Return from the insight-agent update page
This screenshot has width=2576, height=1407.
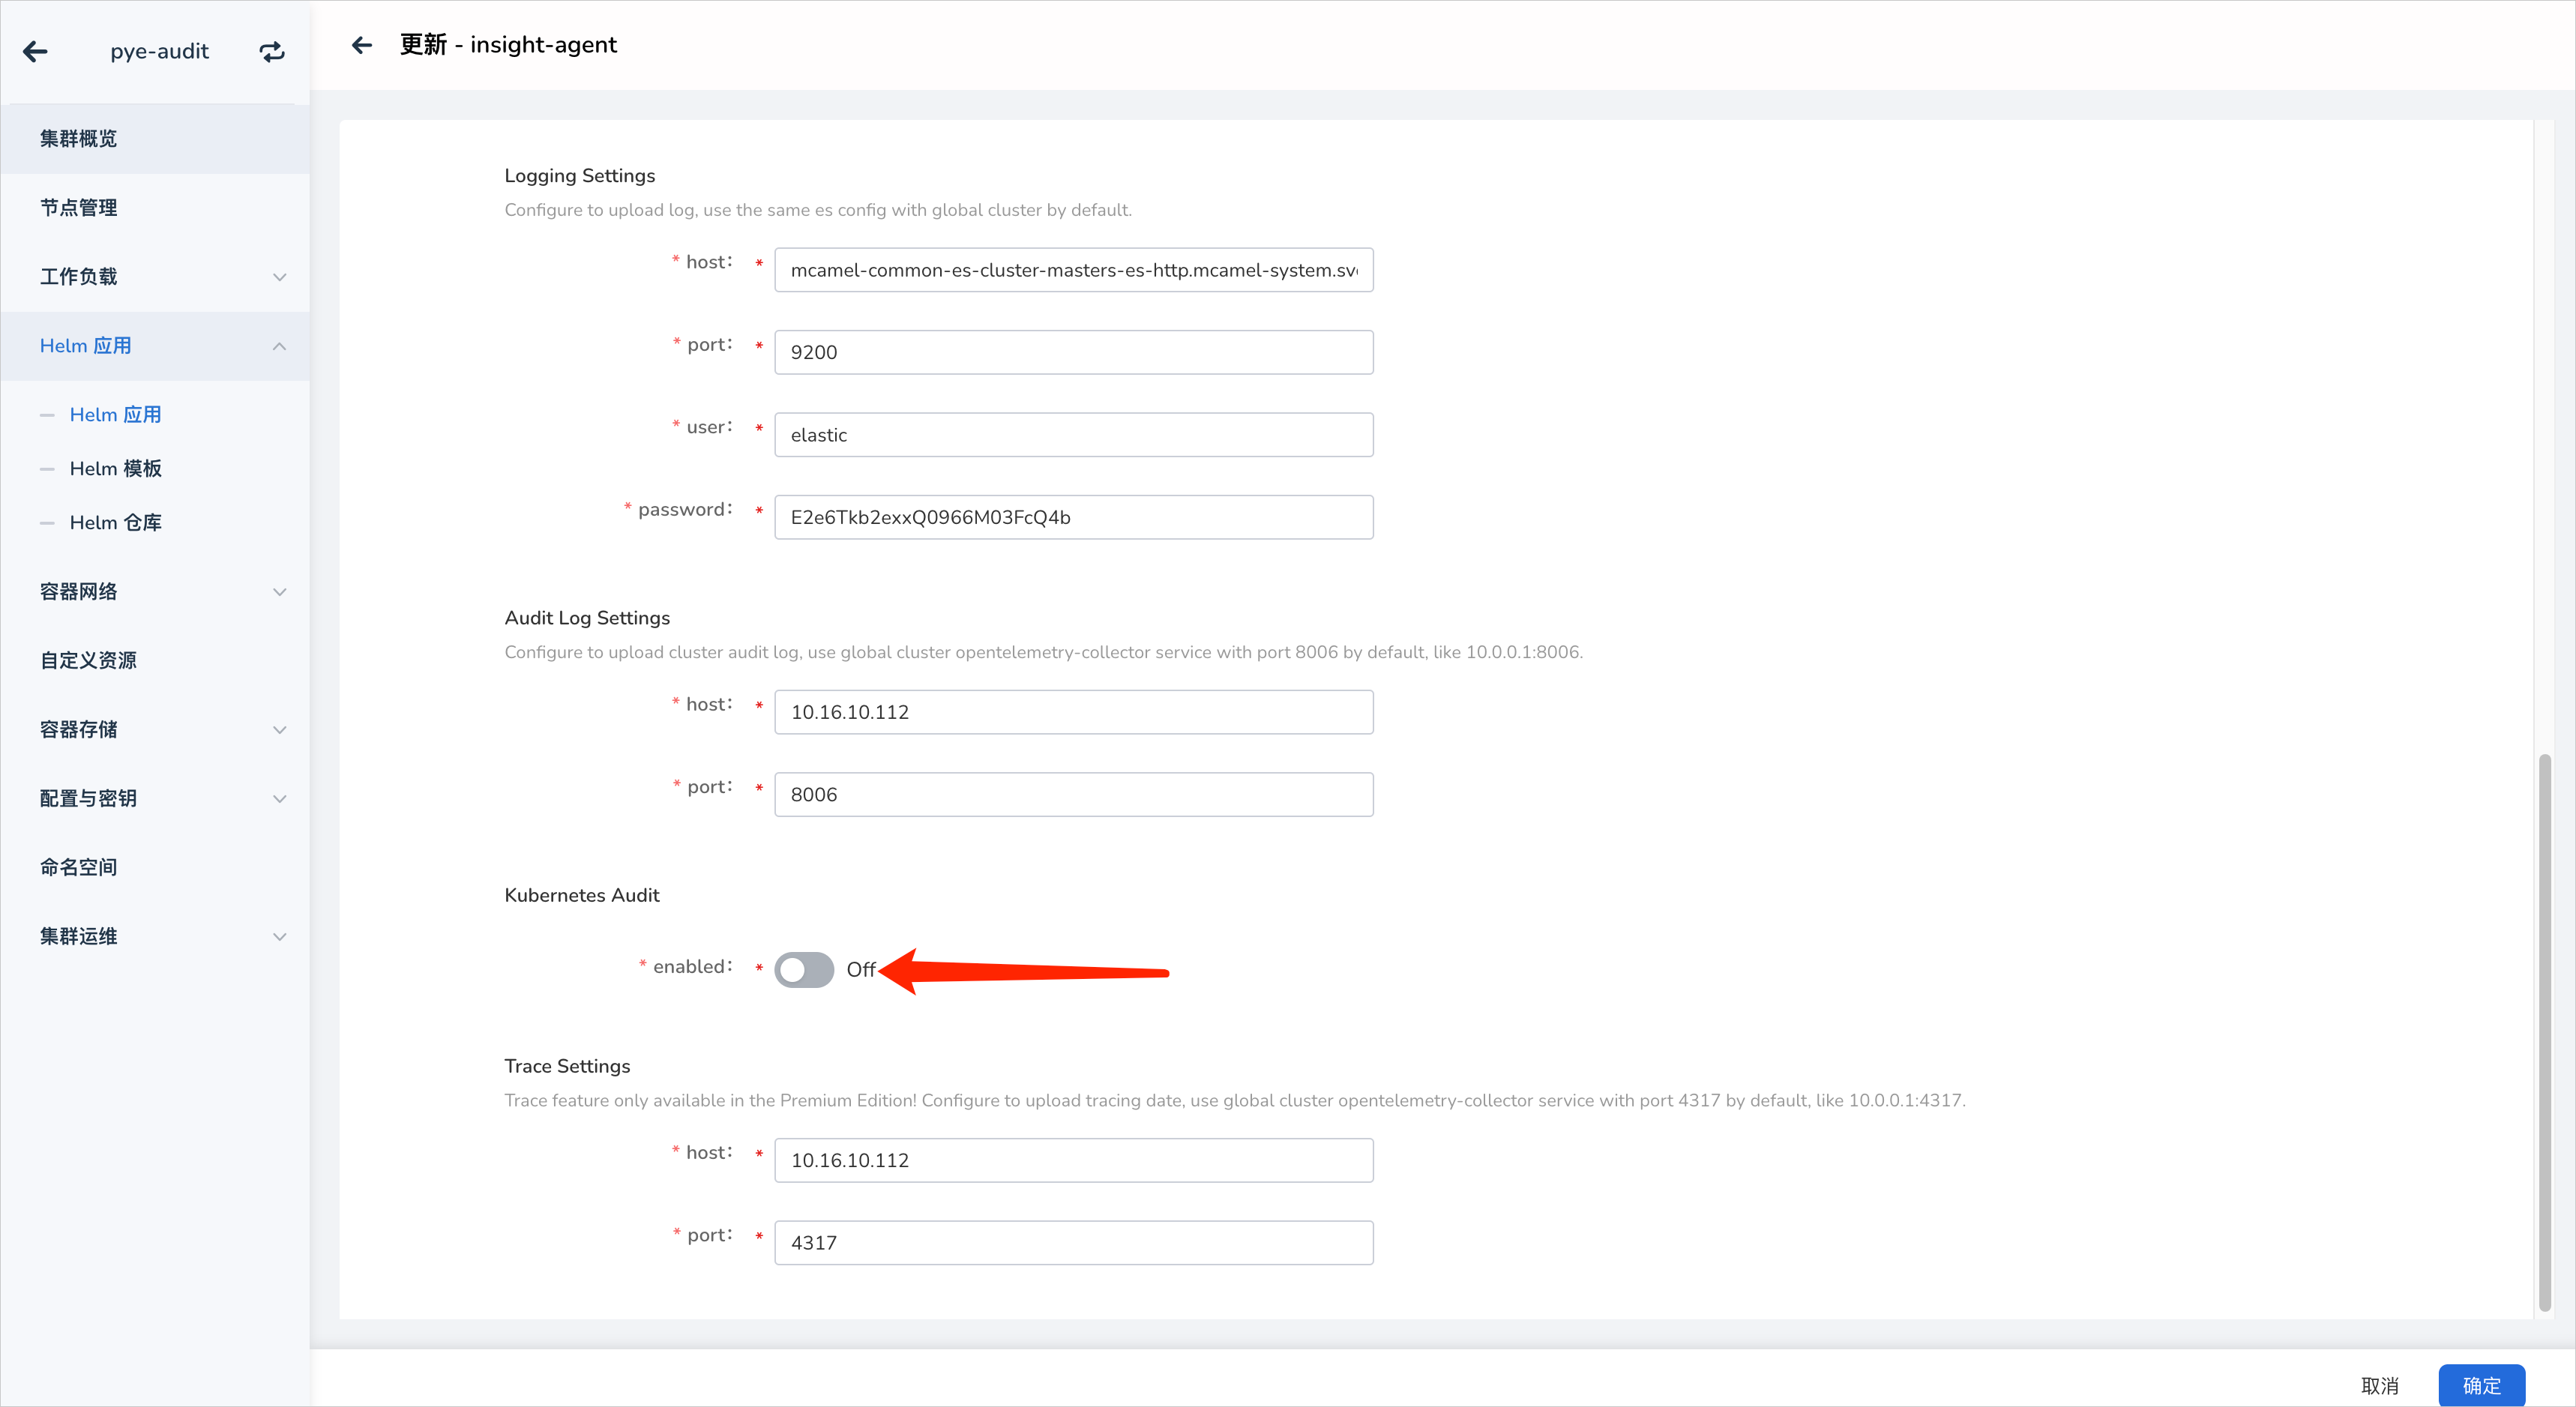pos(362,45)
